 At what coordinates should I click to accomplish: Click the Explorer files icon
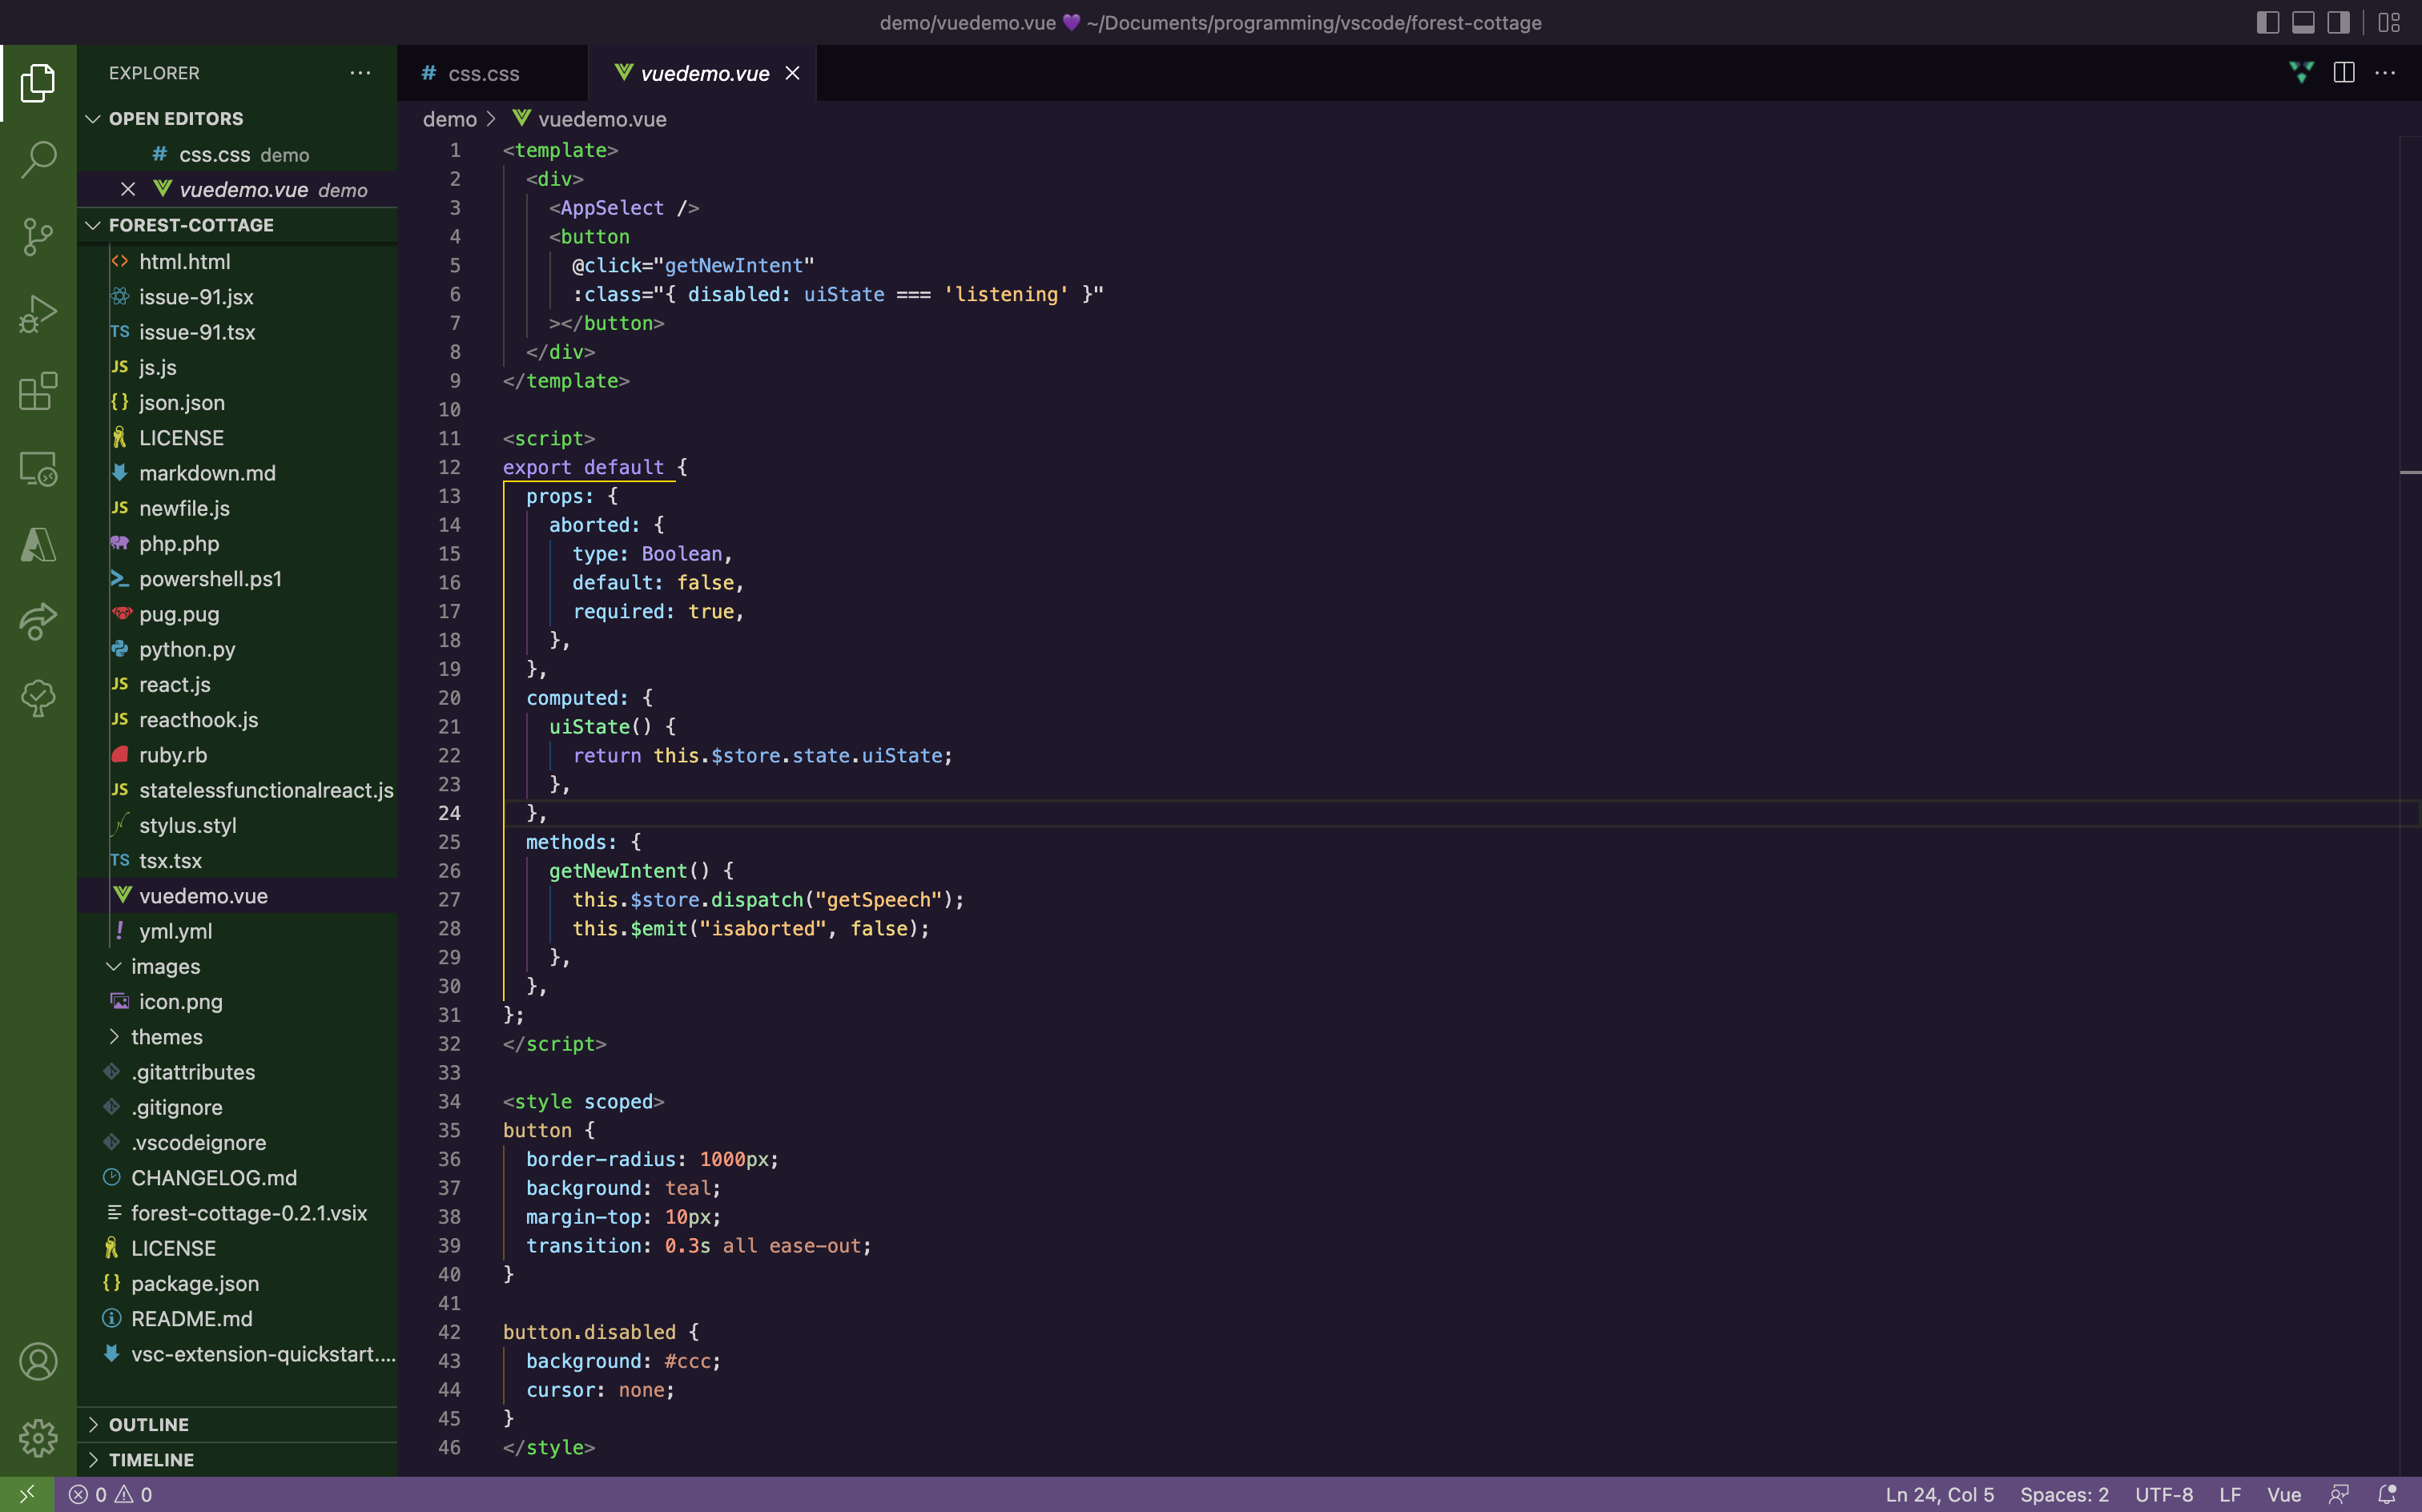(x=38, y=83)
